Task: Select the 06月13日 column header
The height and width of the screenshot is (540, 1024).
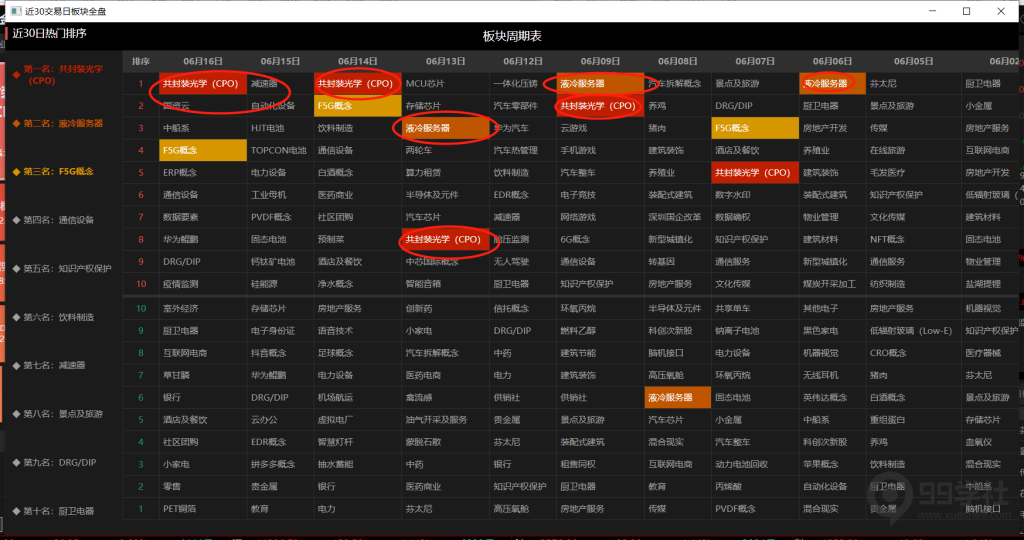Action: (445, 61)
